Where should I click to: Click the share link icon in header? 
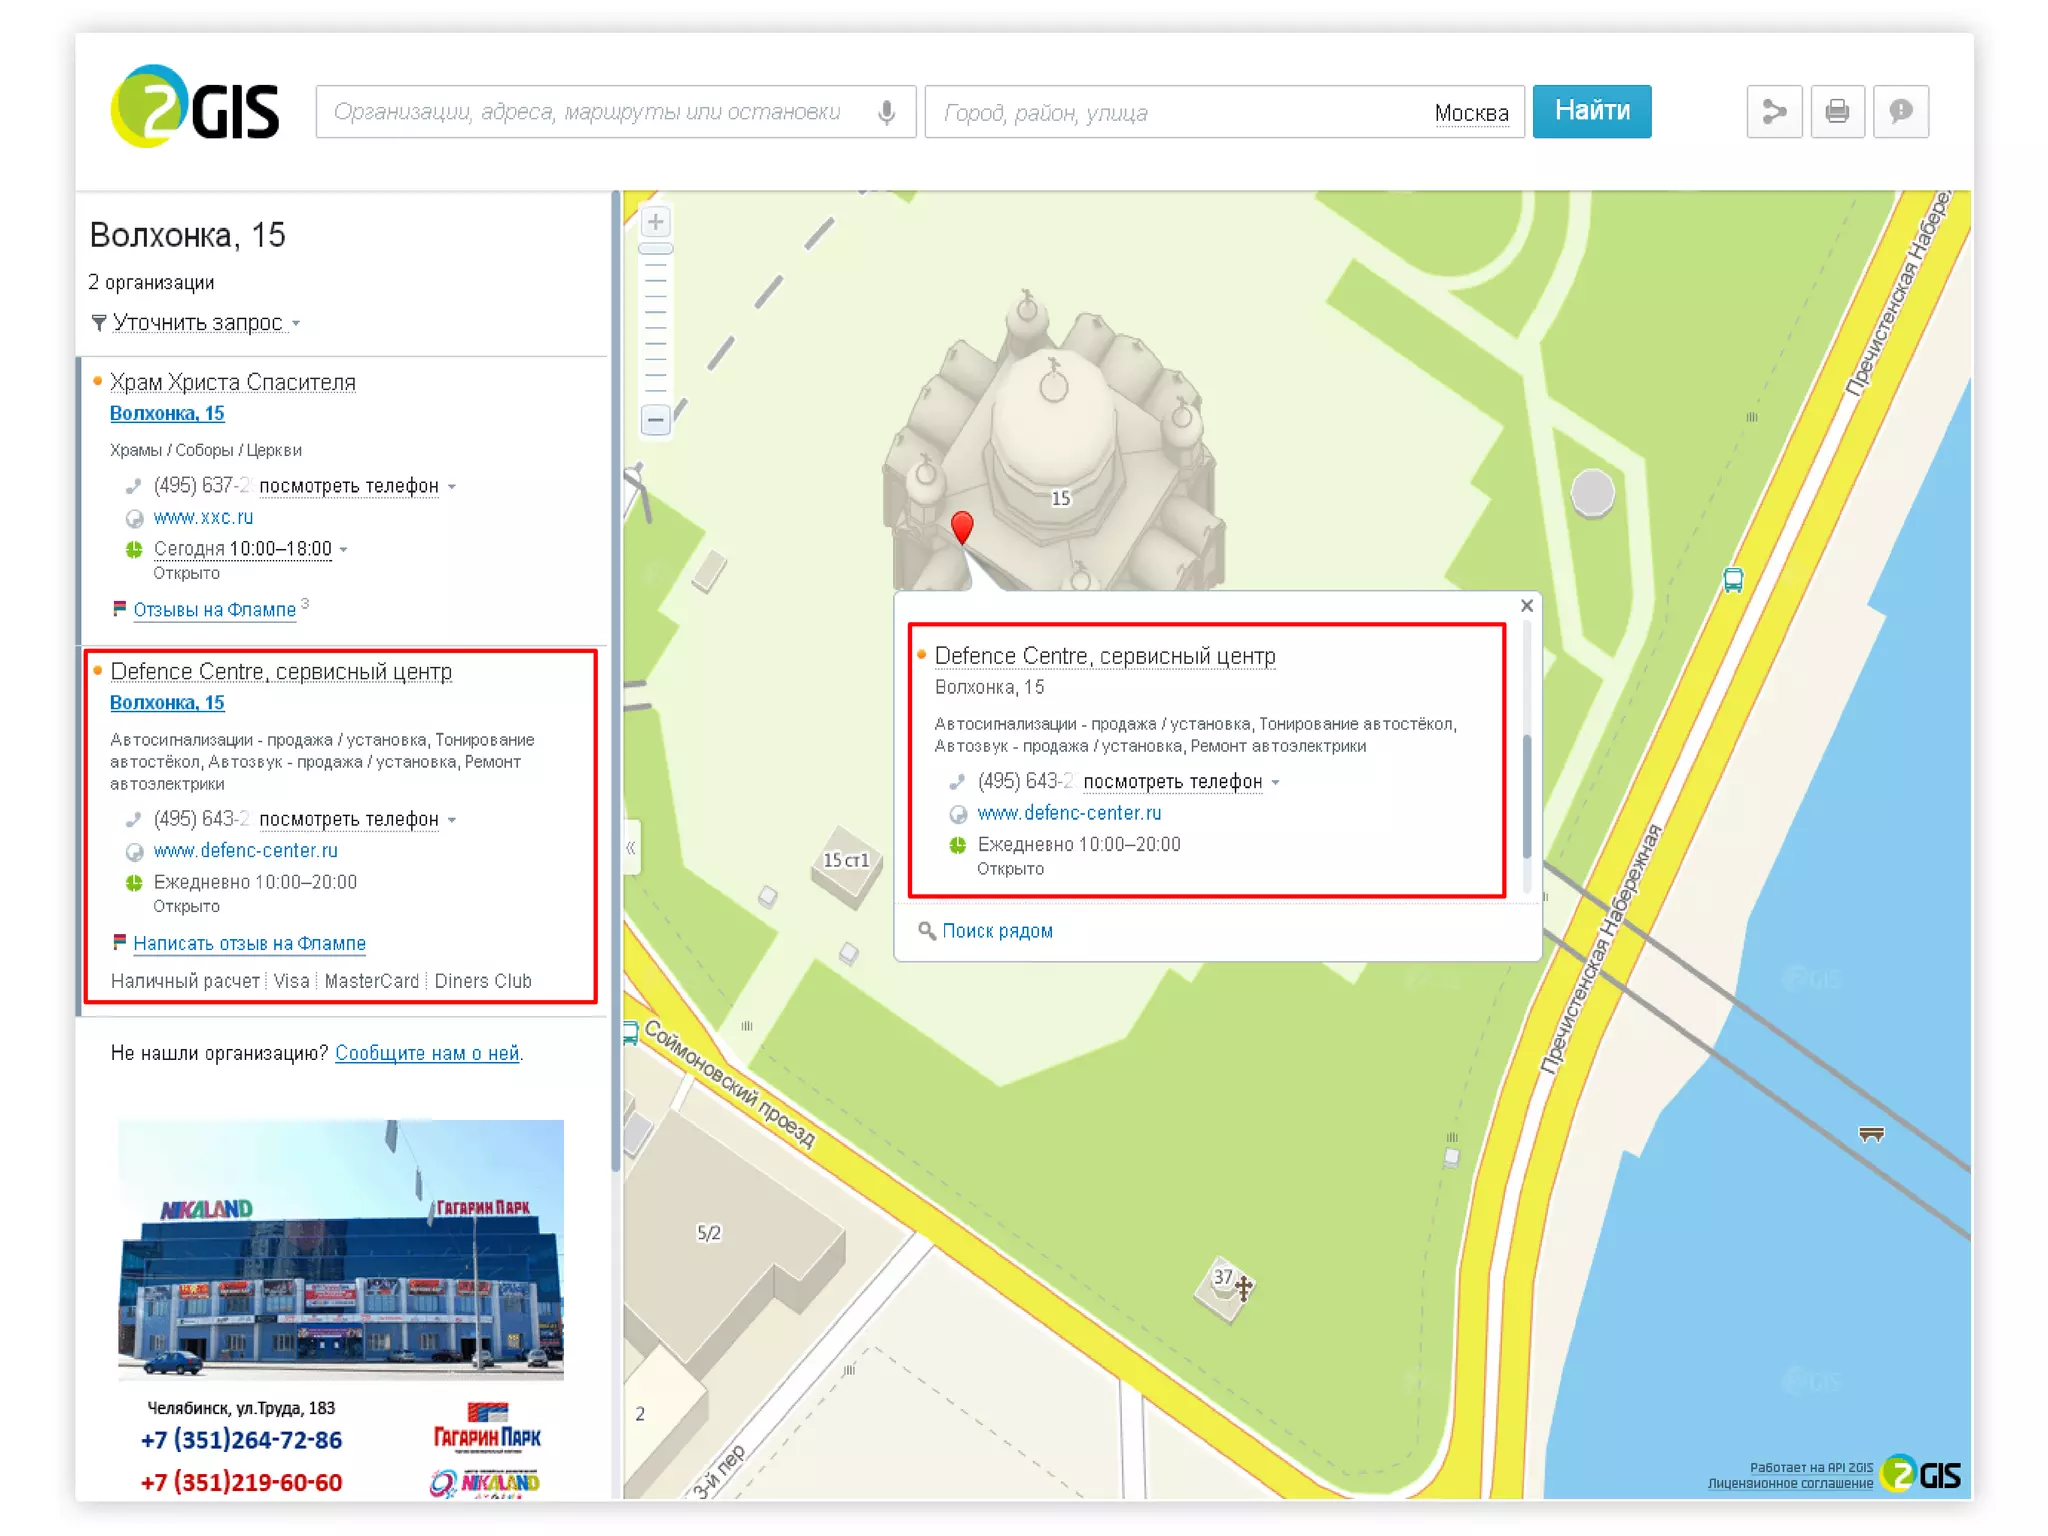click(x=1774, y=111)
